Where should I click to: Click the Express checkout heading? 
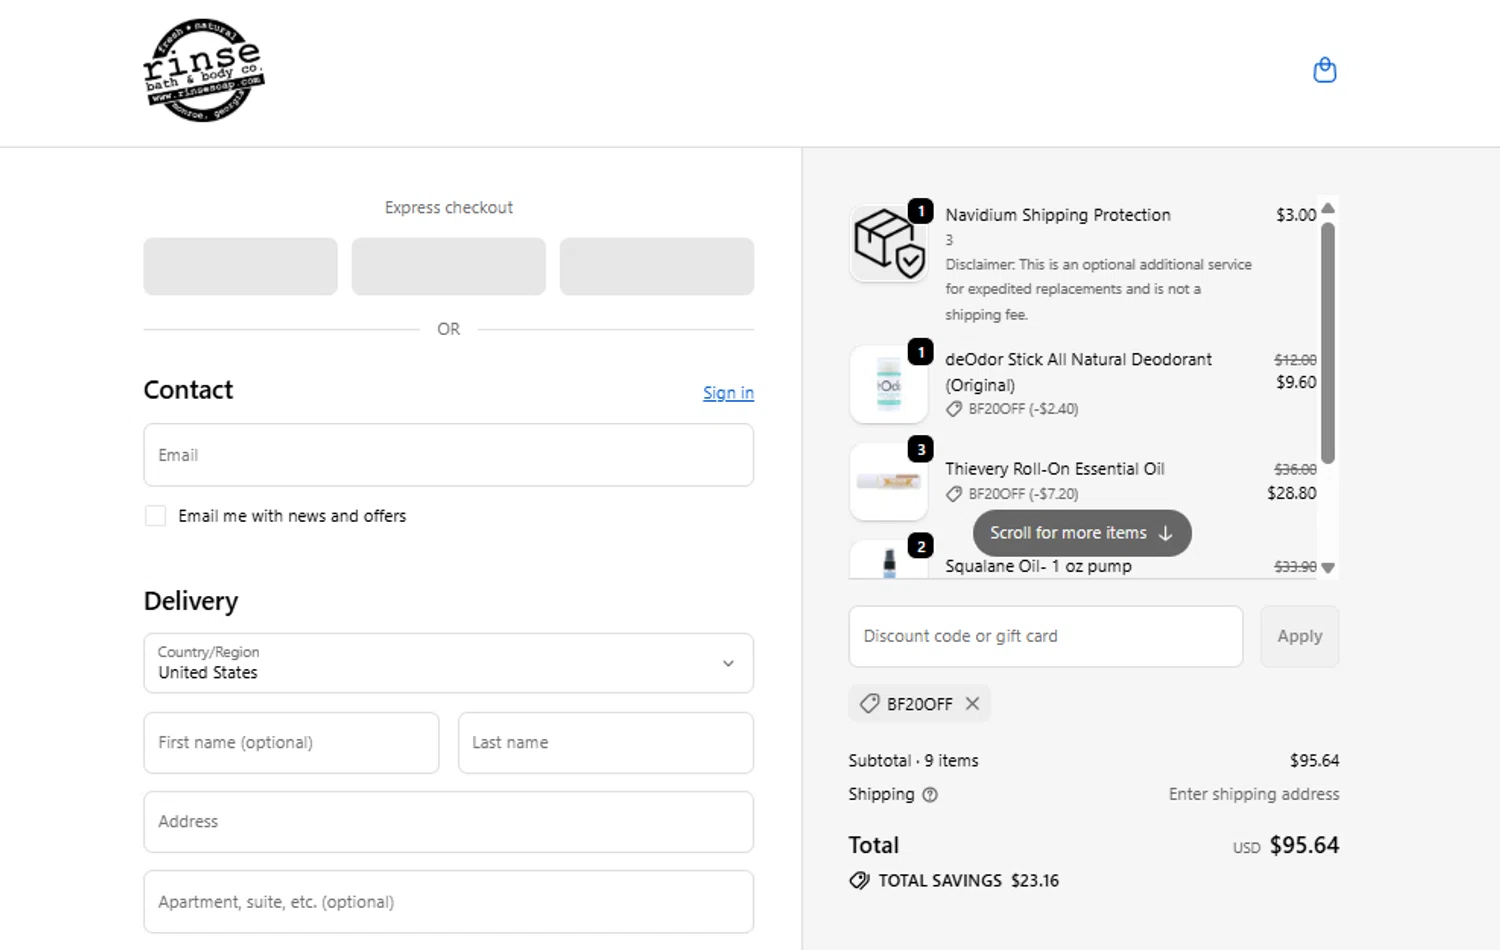pos(449,208)
